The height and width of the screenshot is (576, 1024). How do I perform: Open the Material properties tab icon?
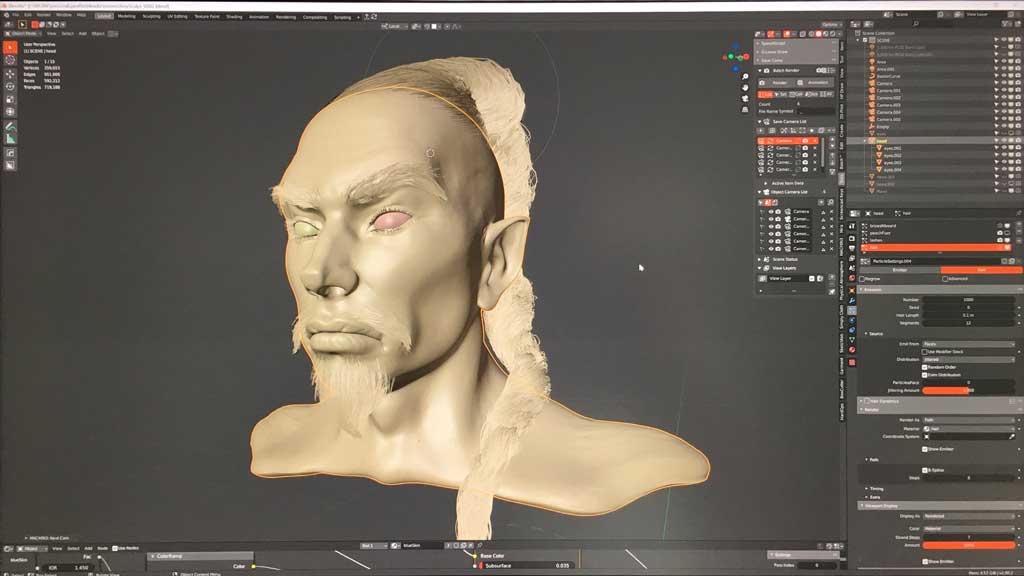pyautogui.click(x=852, y=349)
